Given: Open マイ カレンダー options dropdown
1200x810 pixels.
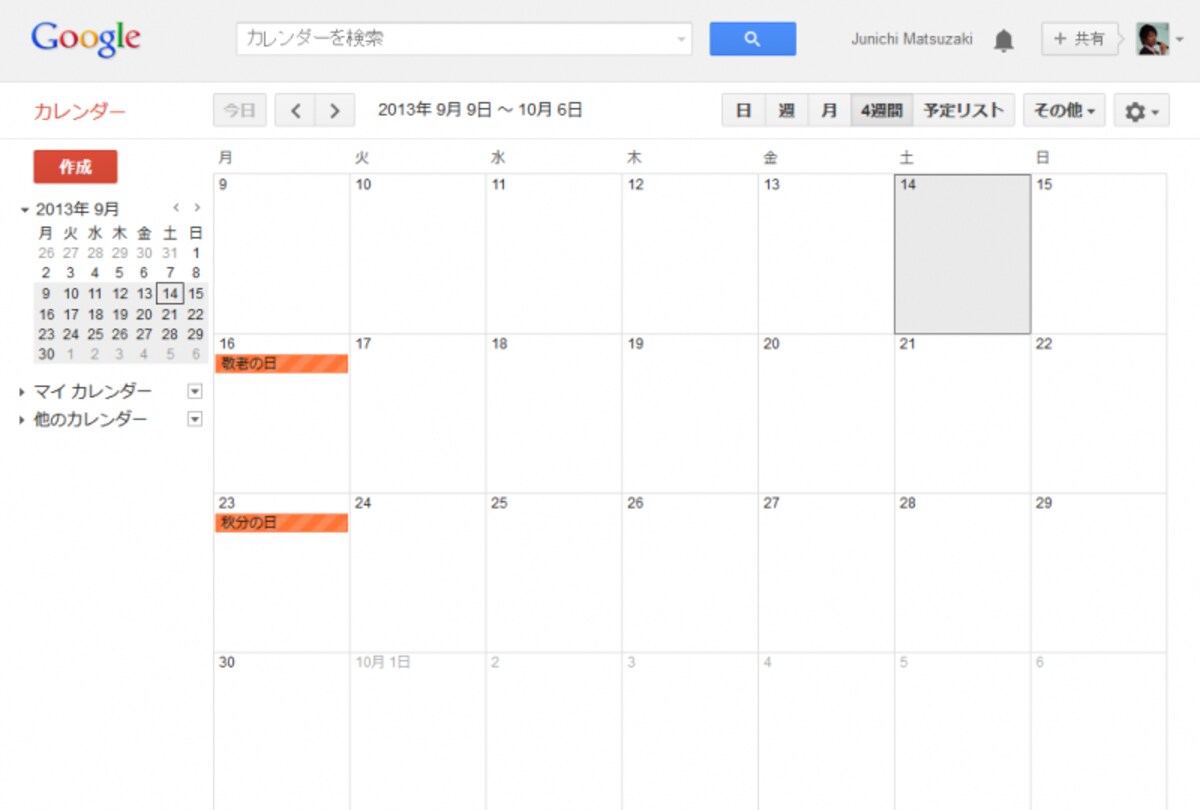Looking at the screenshot, I should pos(195,392).
